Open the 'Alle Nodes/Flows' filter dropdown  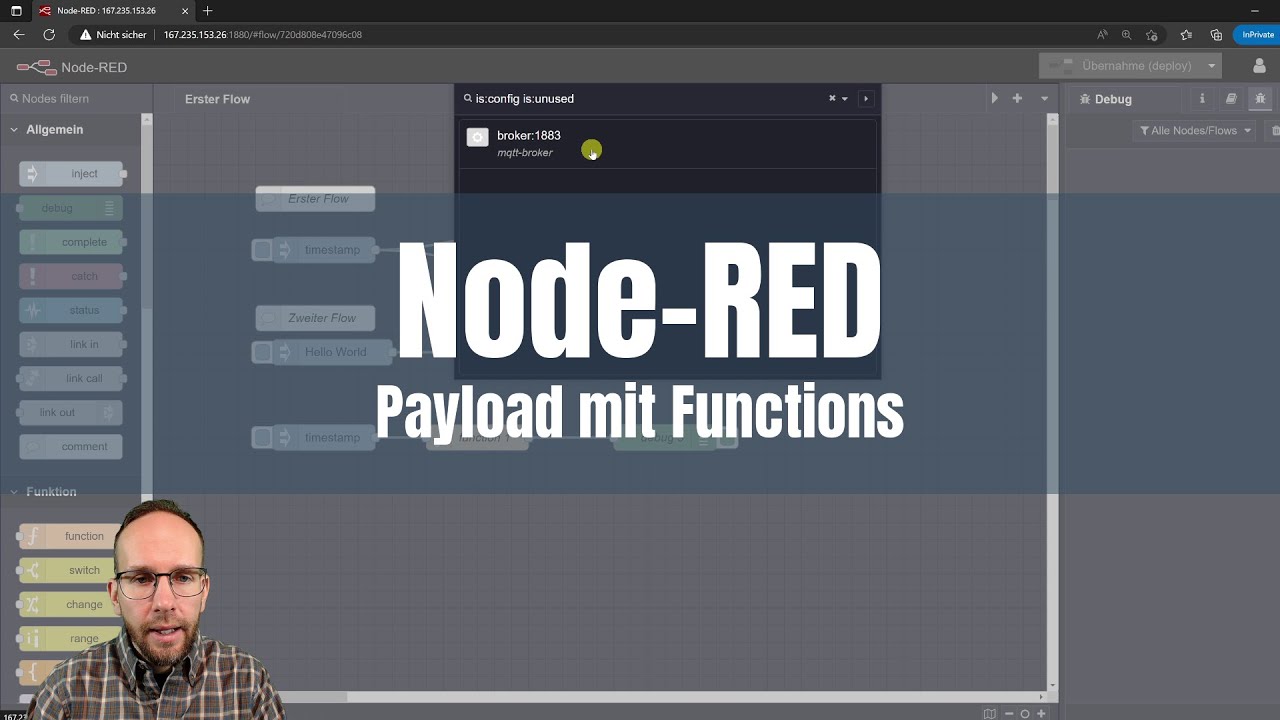pos(1195,130)
